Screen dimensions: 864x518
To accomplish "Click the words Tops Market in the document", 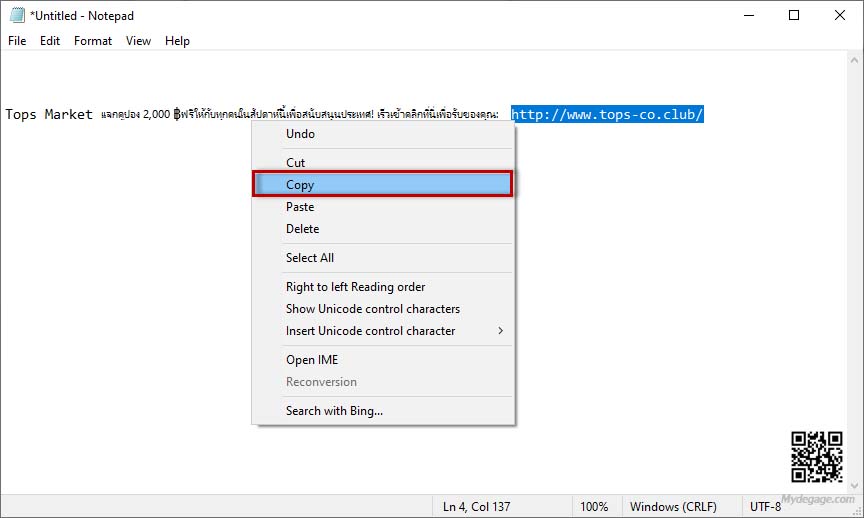I will click(49, 114).
